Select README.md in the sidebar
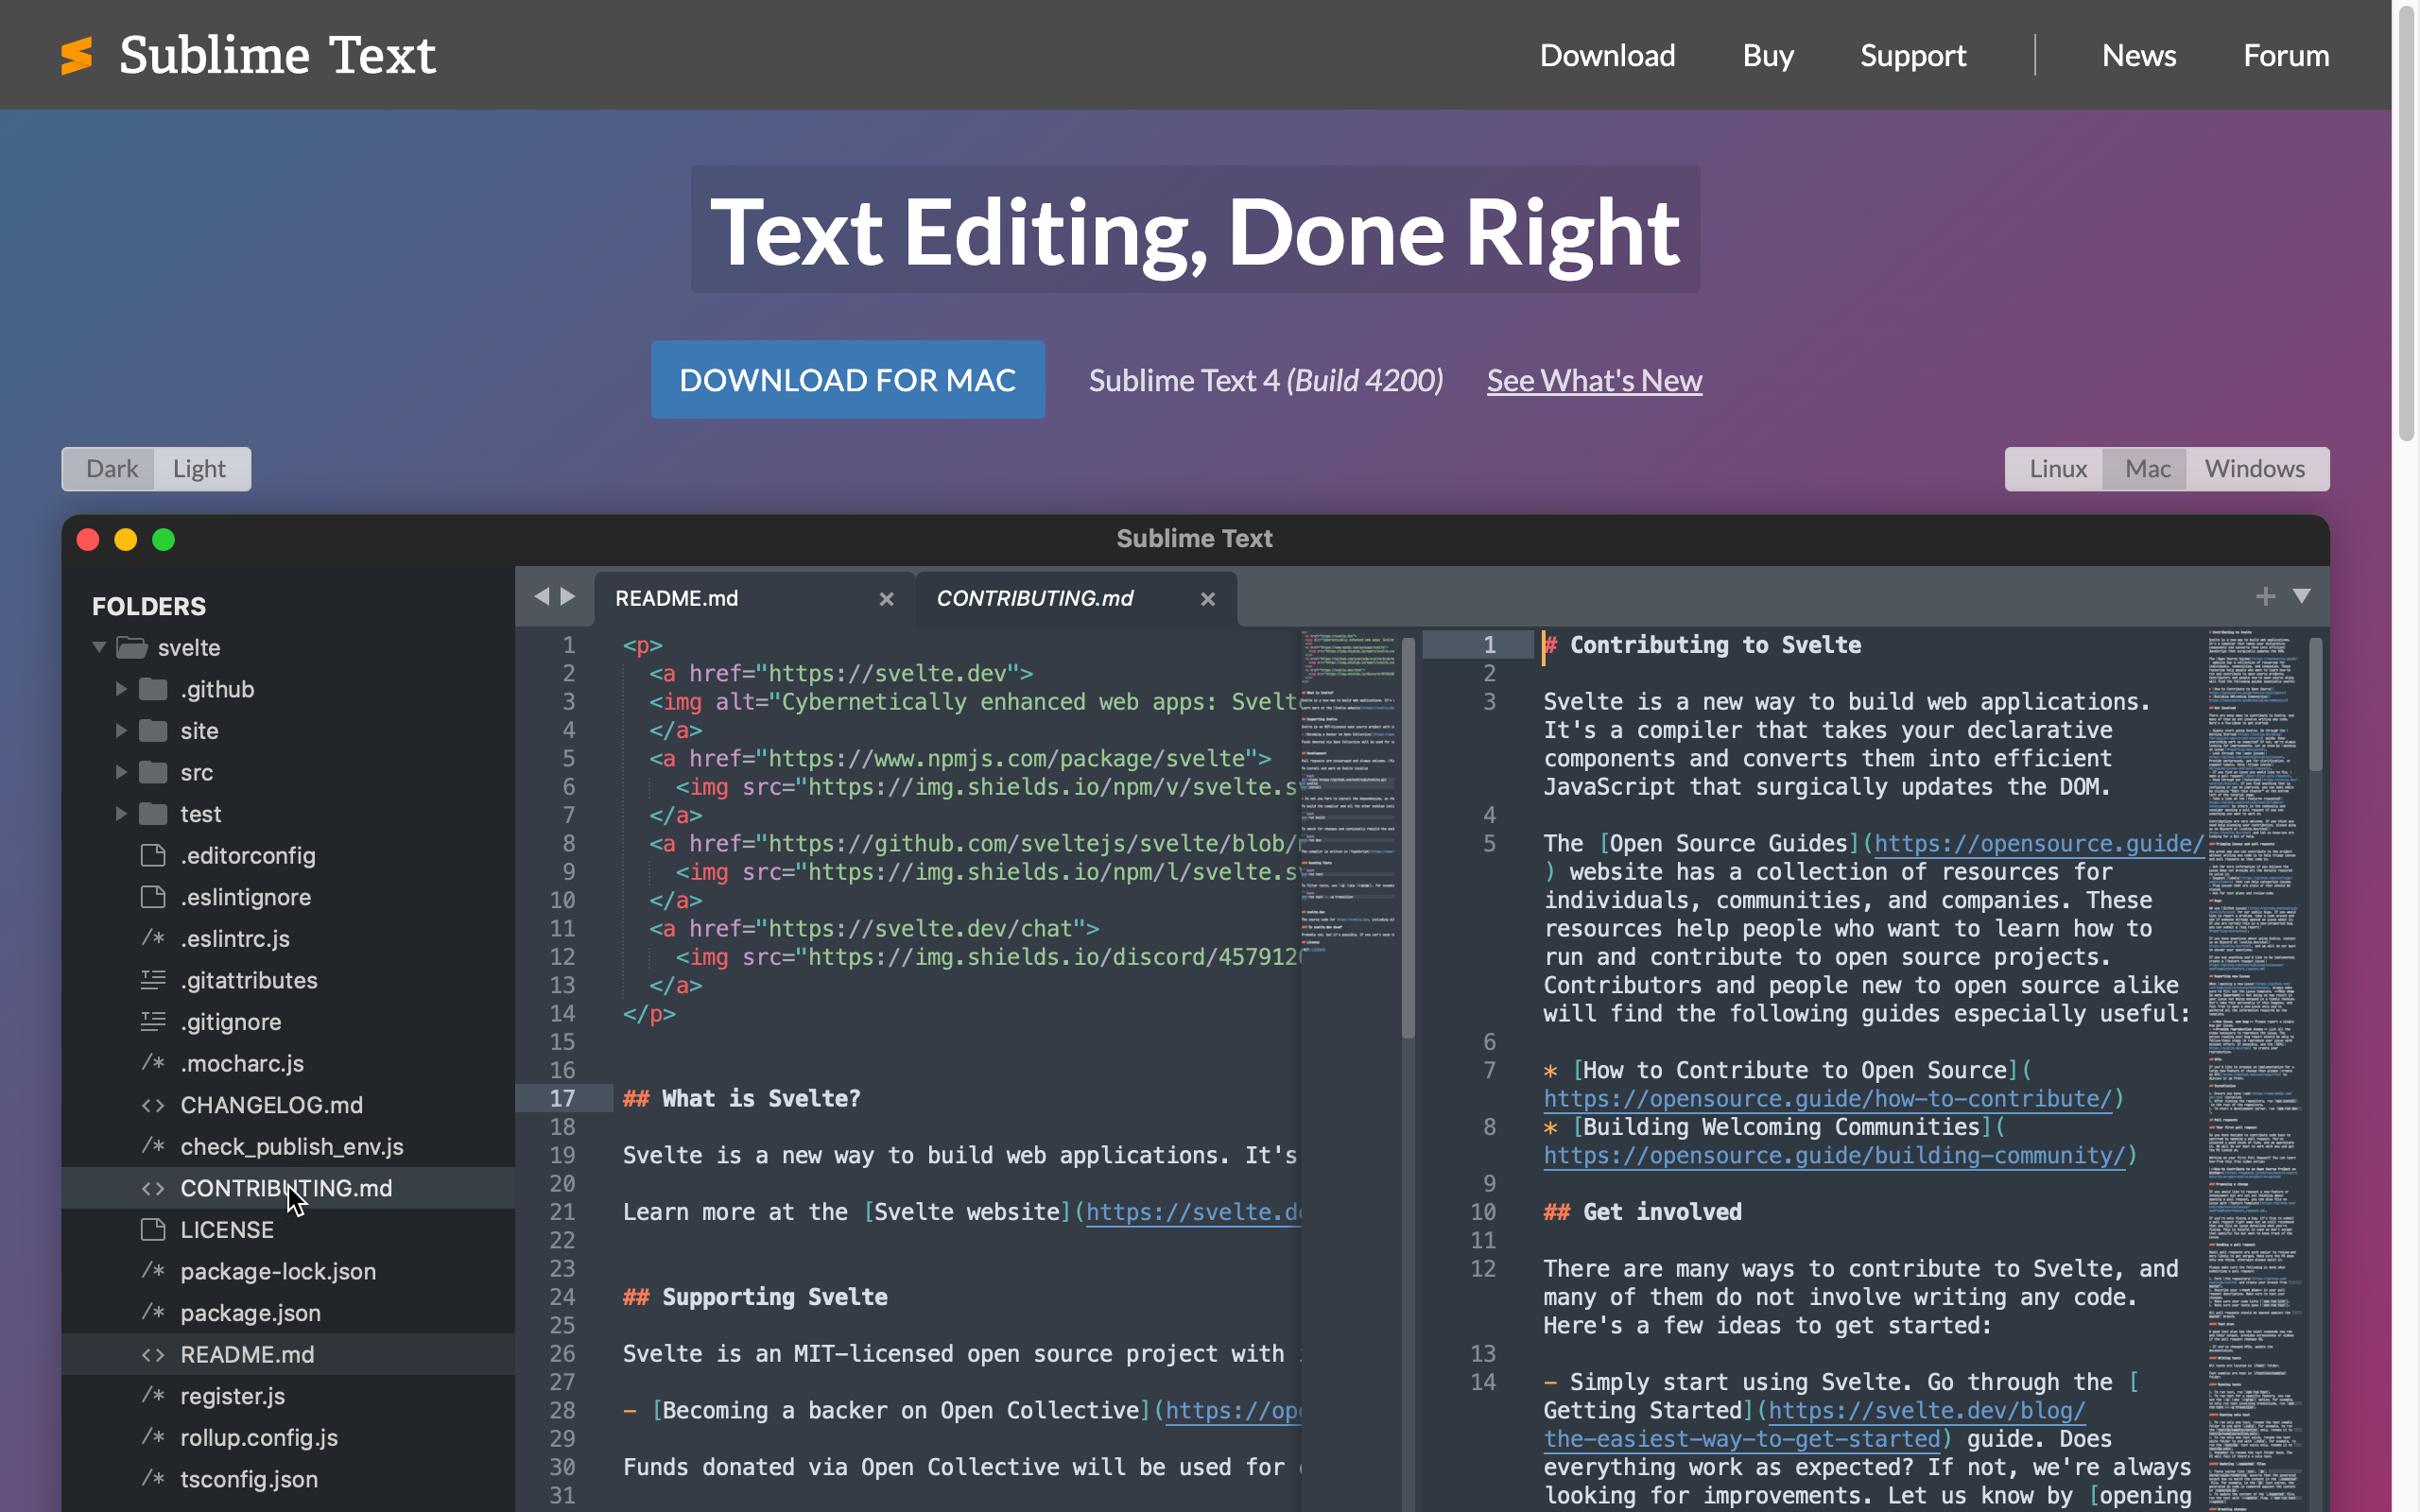This screenshot has width=2420, height=1512. (x=288, y=1354)
